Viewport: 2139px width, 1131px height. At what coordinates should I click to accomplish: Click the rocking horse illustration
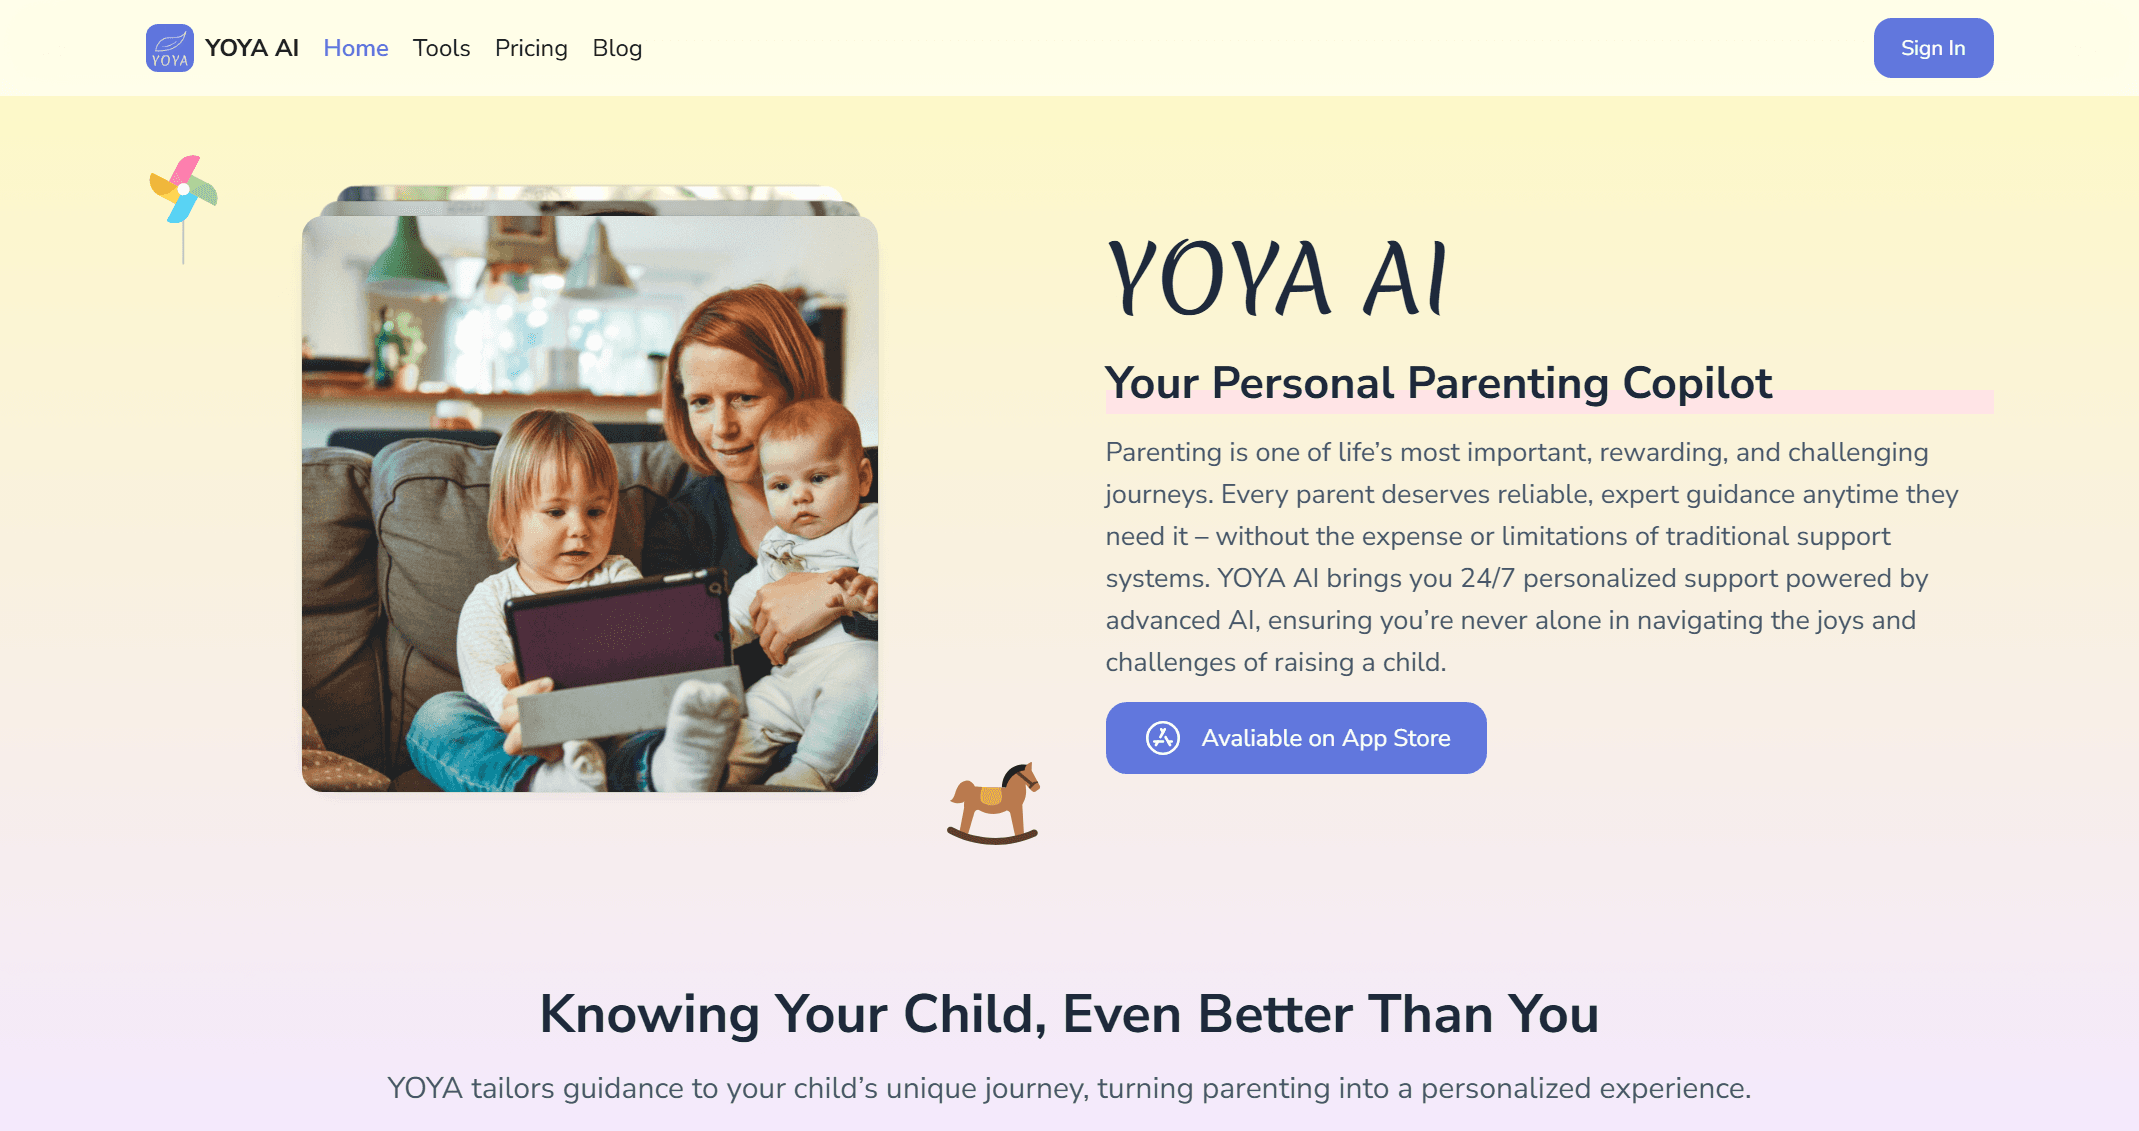point(994,803)
